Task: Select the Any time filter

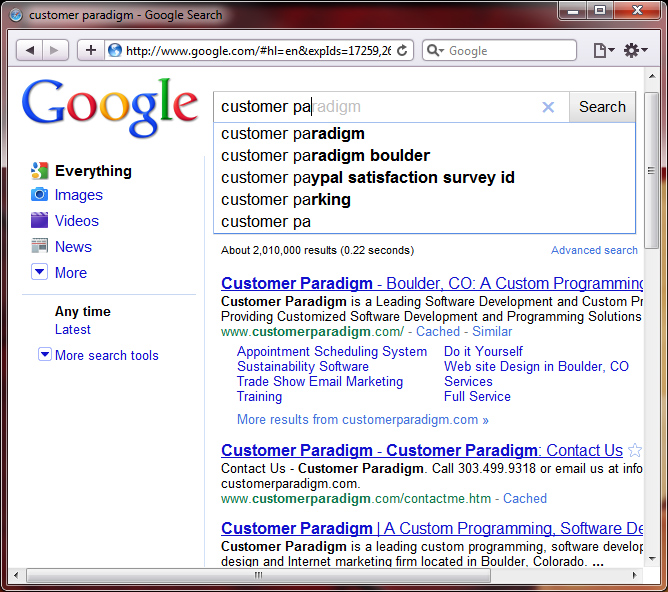Action: click(x=83, y=312)
